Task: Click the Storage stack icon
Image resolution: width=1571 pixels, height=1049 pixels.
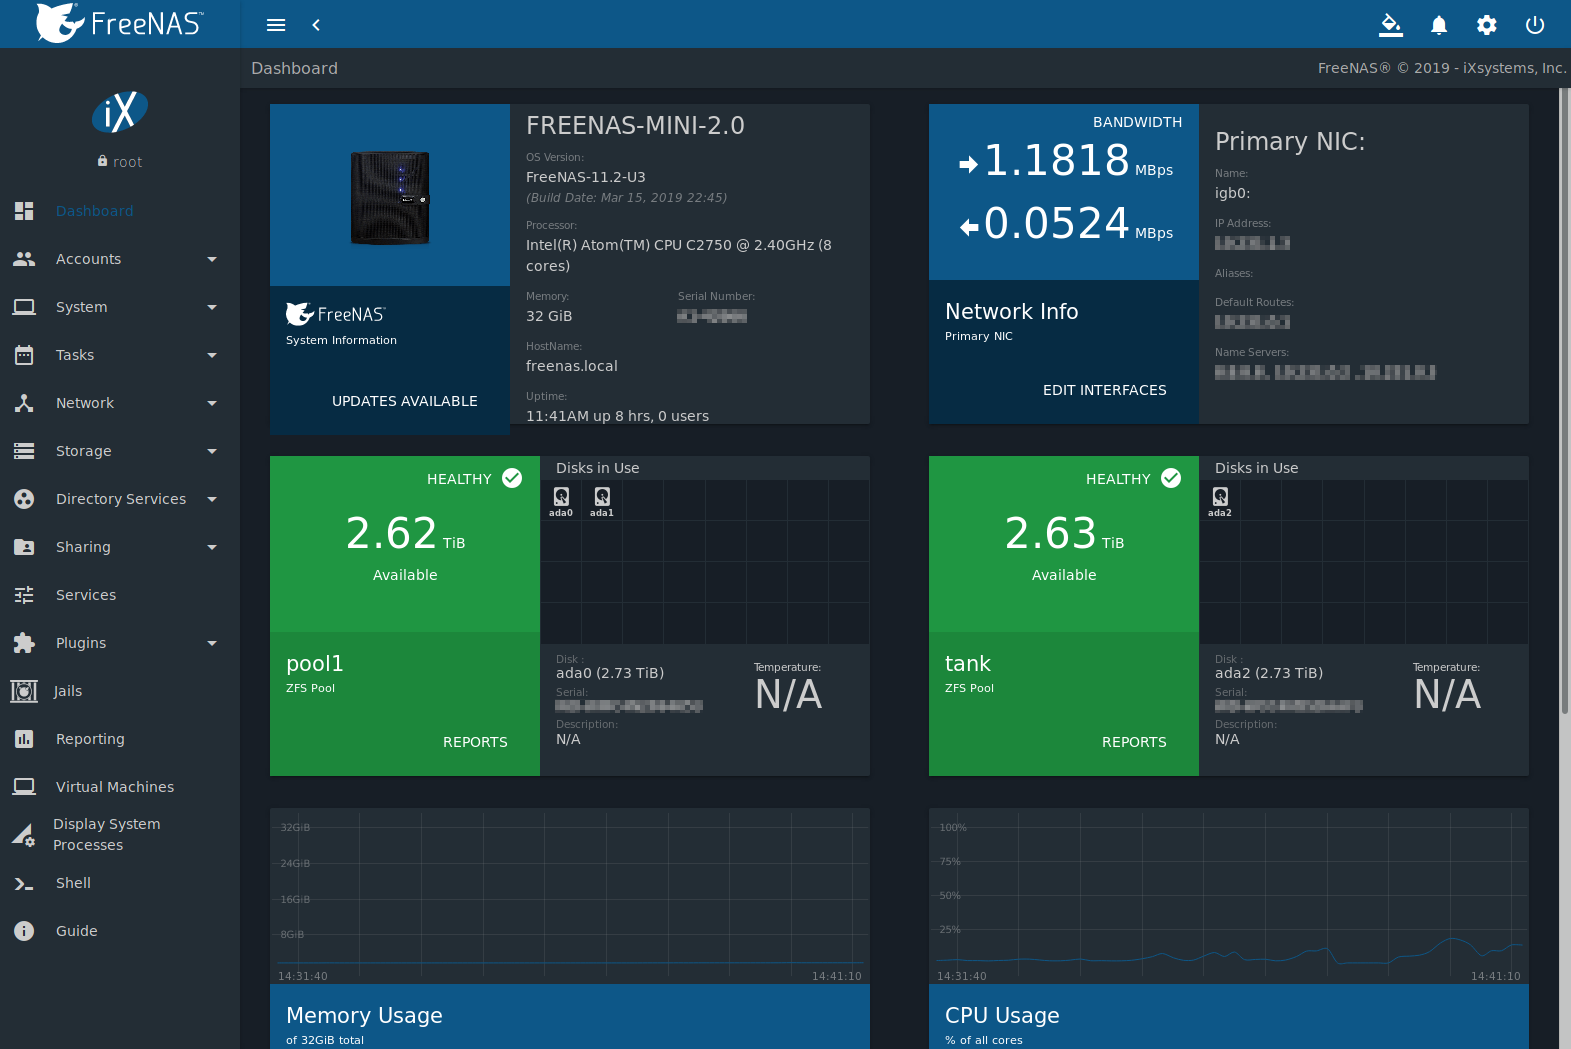Action: tap(24, 451)
